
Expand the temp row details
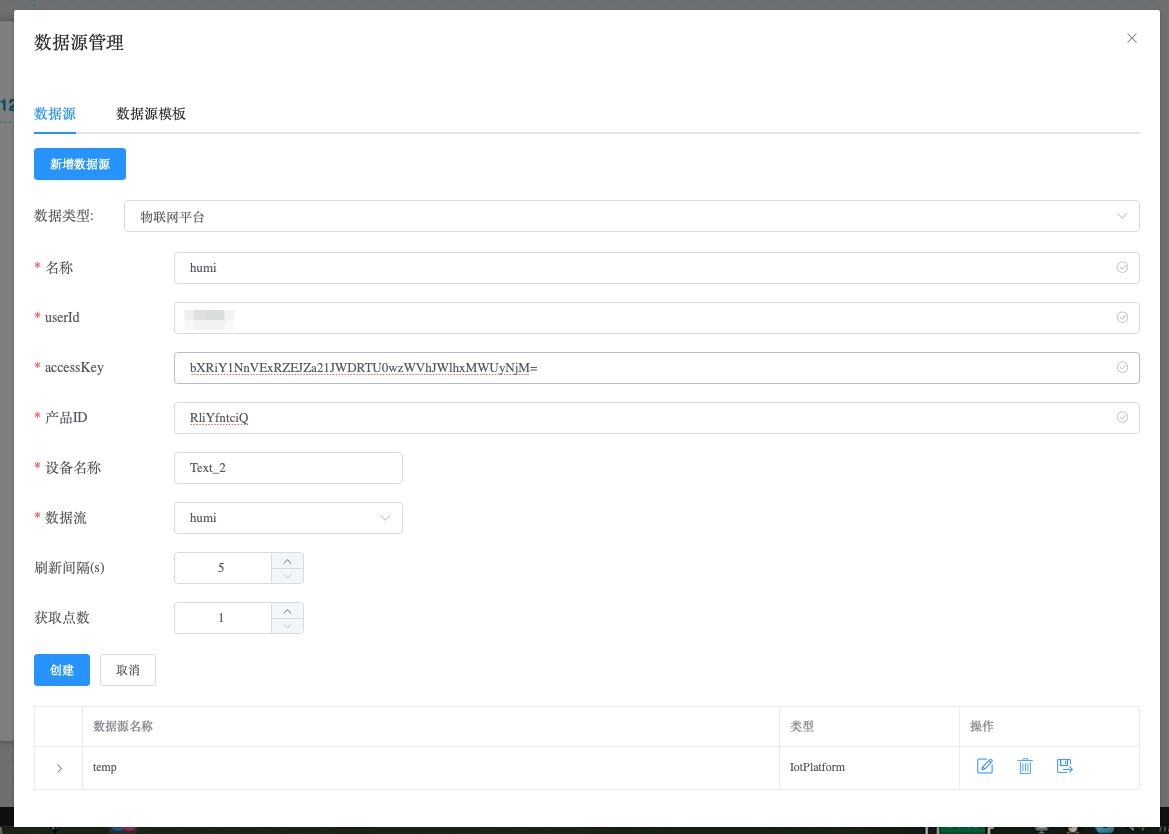click(x=59, y=768)
